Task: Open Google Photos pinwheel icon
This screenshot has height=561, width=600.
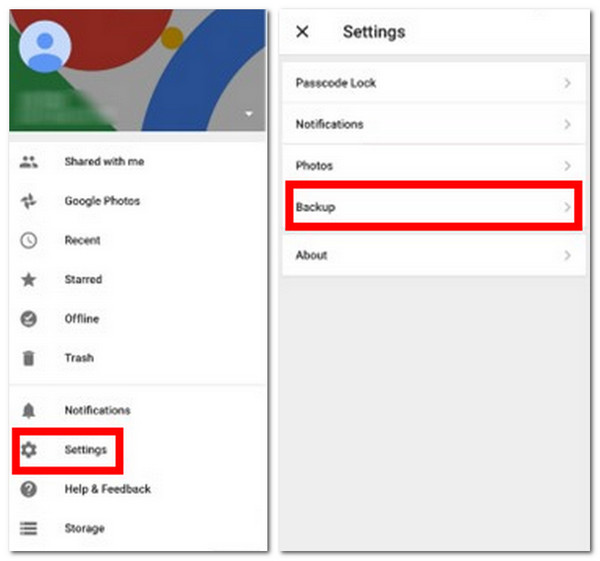Action: pos(29,201)
